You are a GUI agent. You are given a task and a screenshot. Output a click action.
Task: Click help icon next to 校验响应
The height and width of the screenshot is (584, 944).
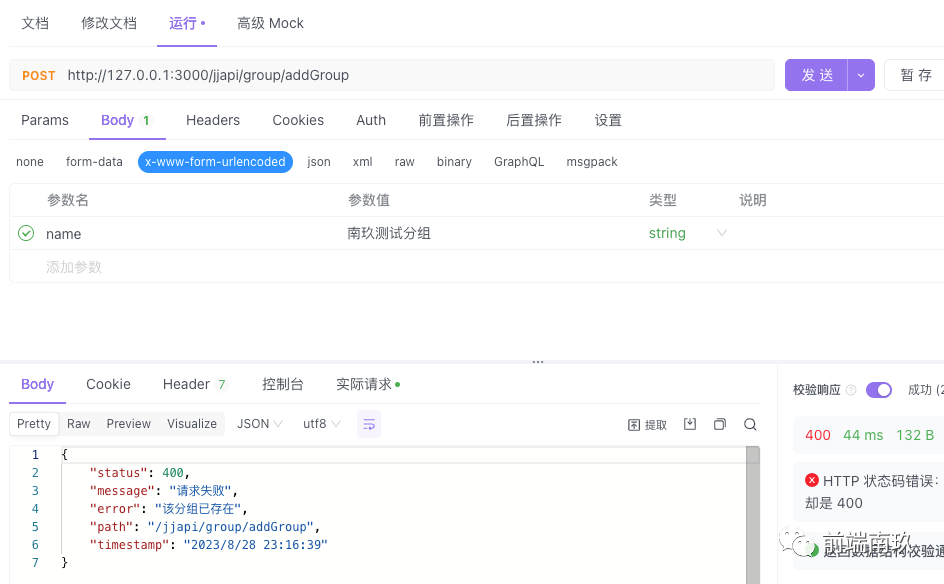click(x=851, y=390)
